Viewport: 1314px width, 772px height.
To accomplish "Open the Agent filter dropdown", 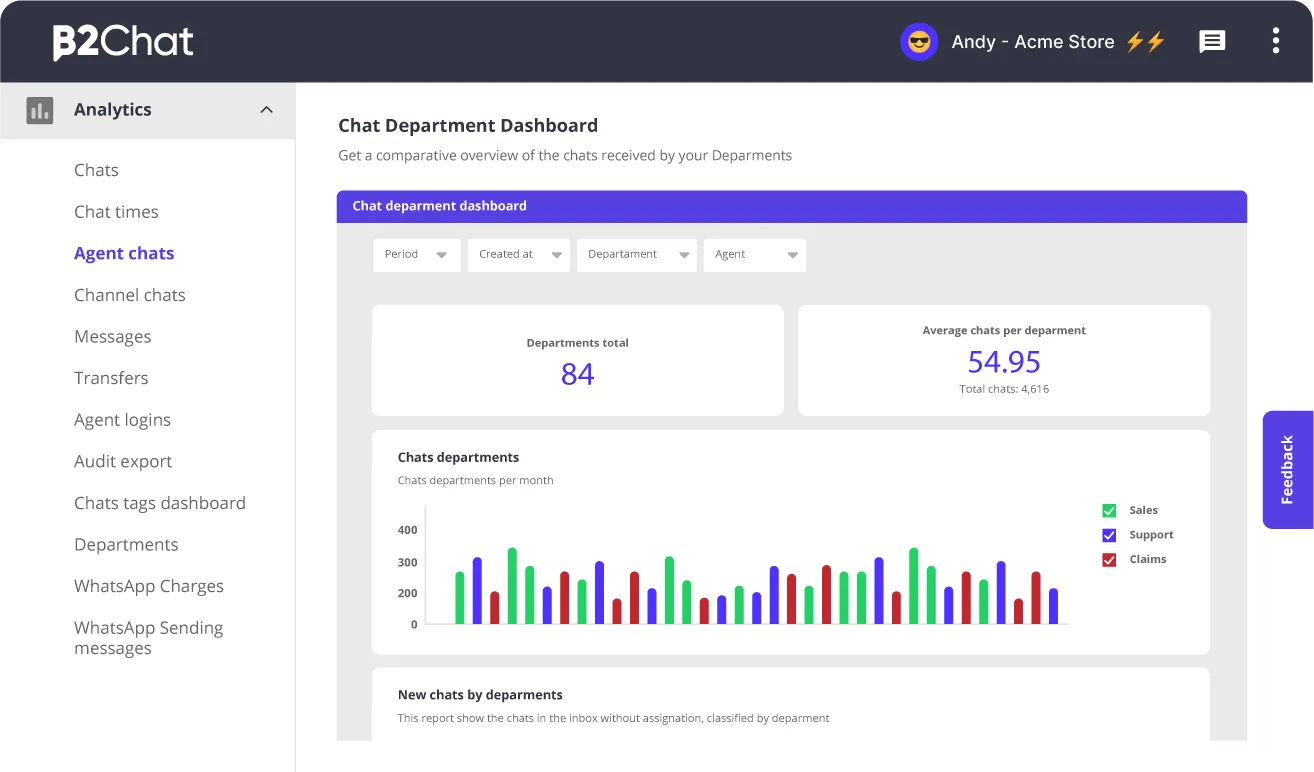I will coord(755,255).
